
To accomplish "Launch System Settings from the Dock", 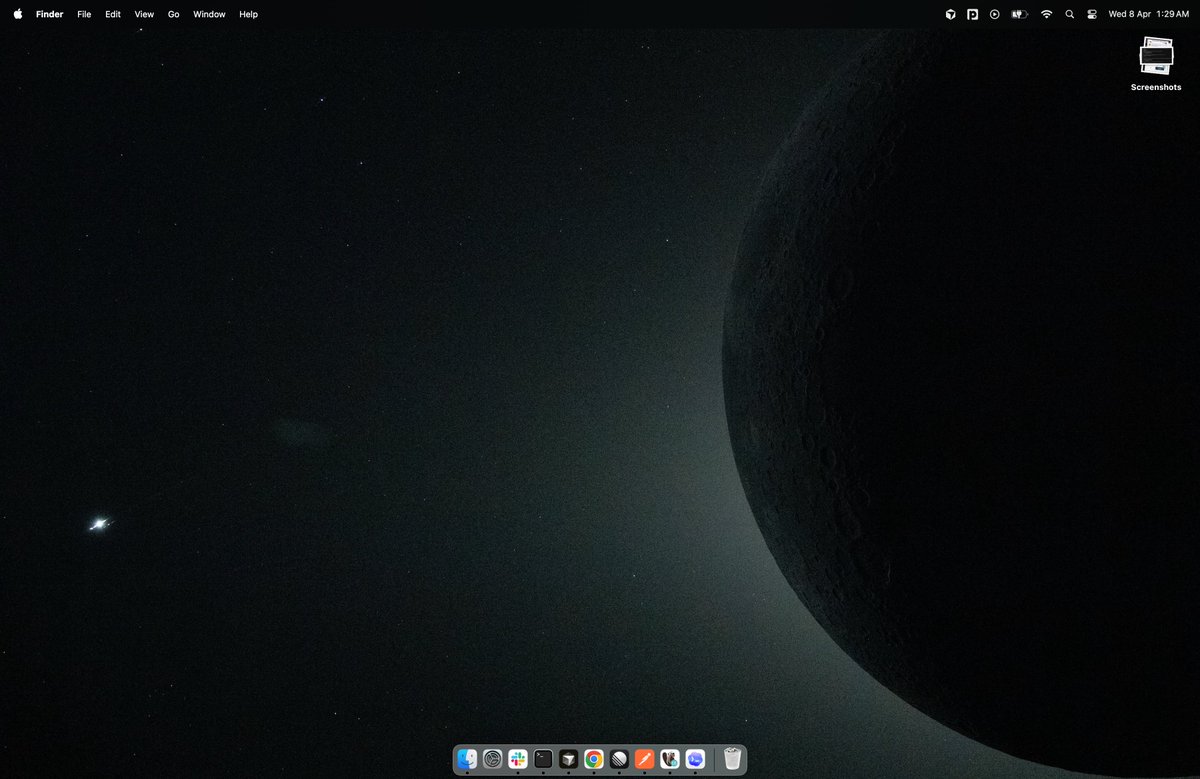I will tap(492, 759).
